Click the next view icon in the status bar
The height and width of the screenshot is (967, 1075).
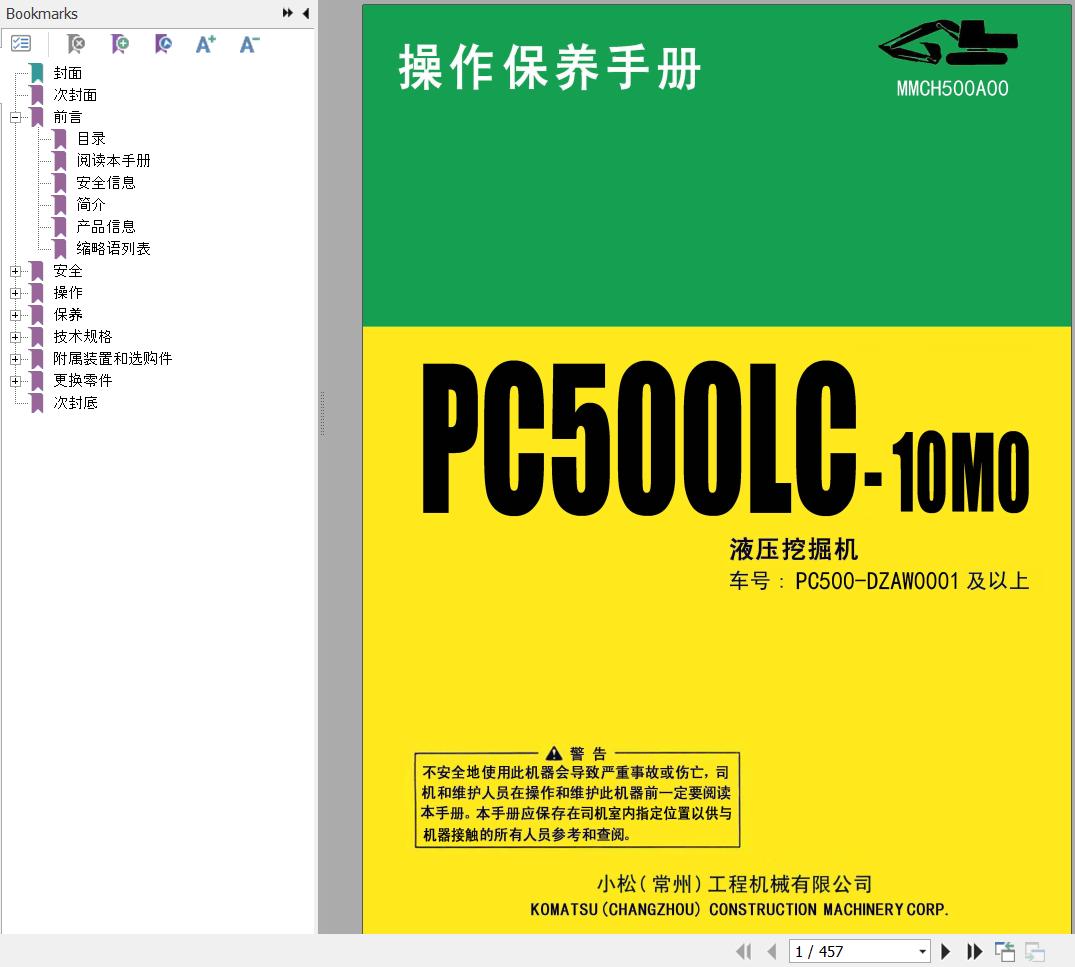point(1035,951)
